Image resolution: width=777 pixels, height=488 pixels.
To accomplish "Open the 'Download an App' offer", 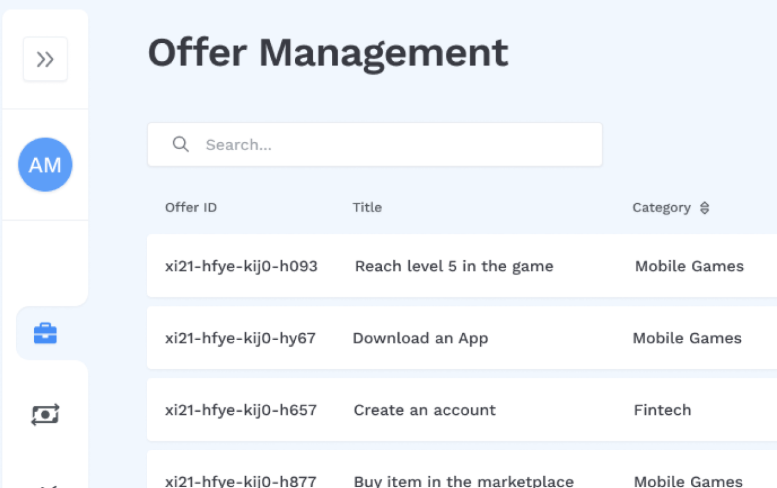I will tap(420, 338).
